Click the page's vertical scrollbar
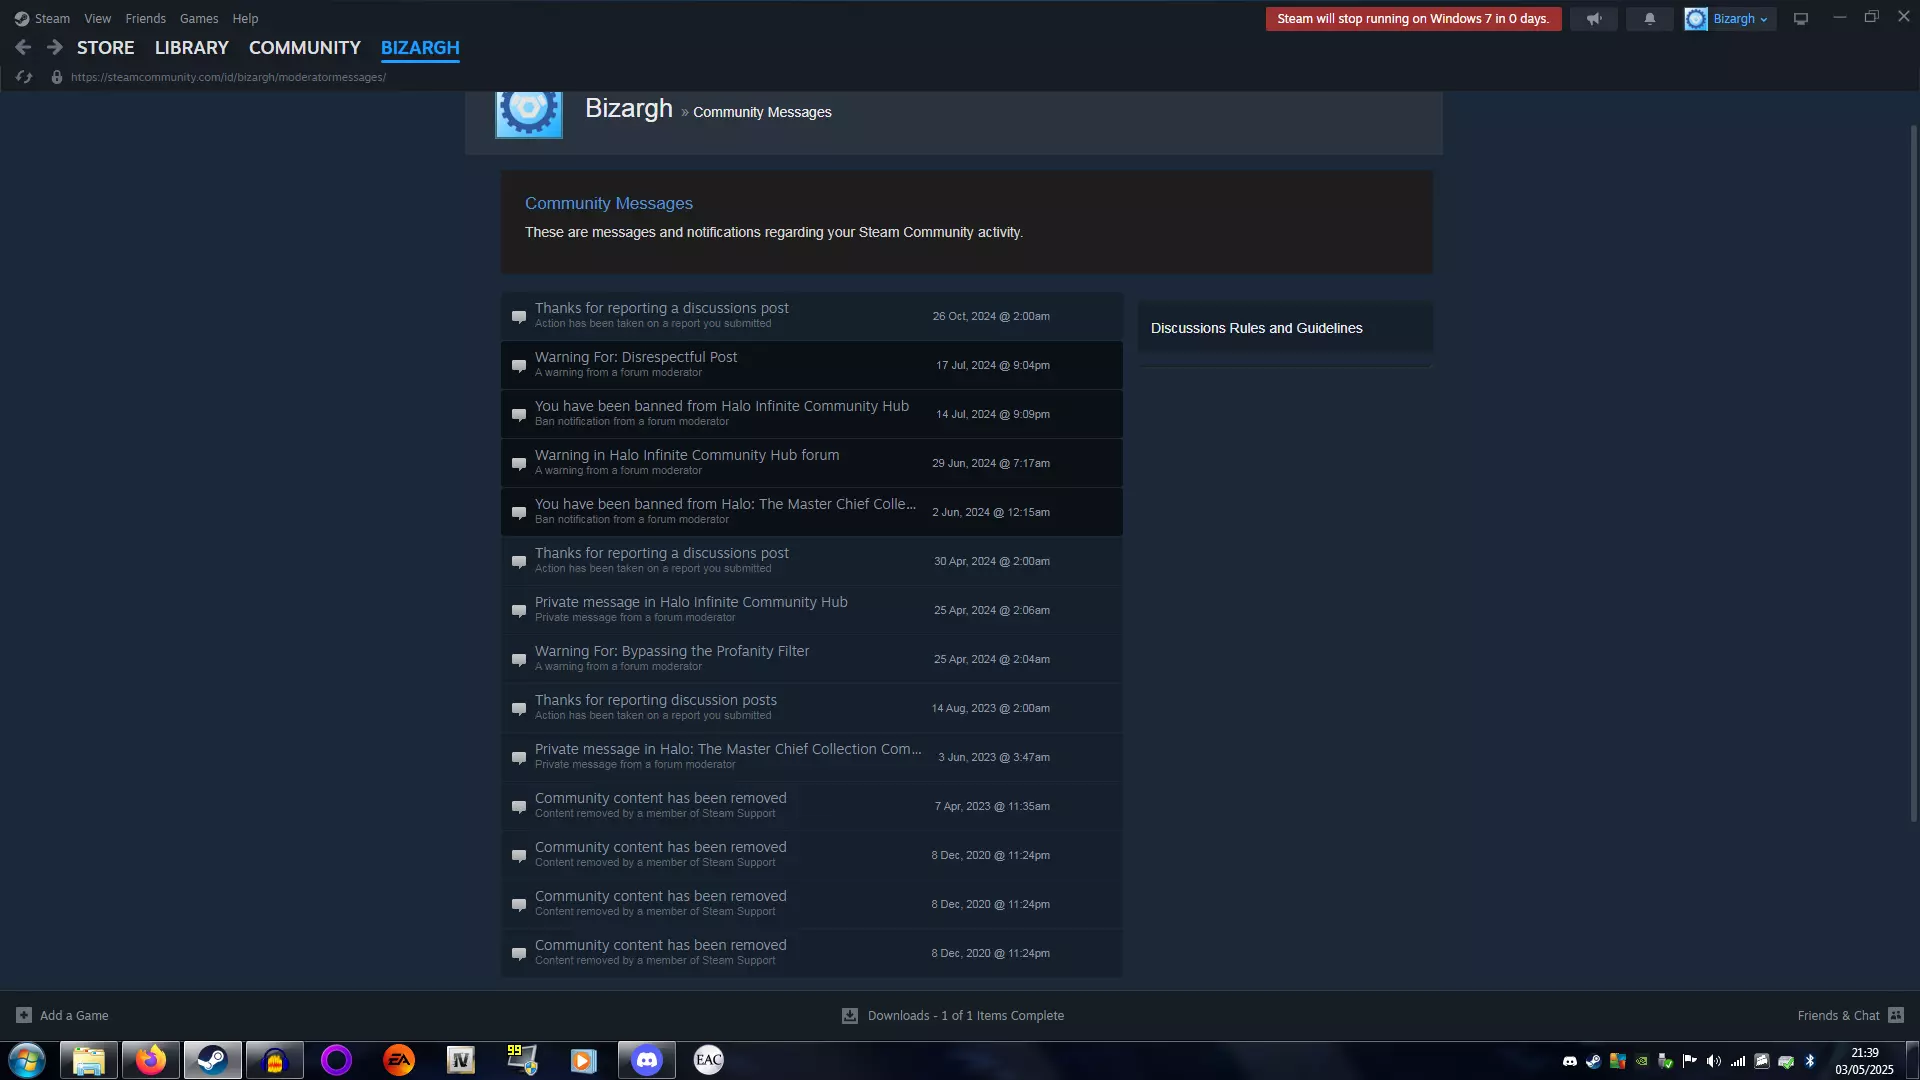 point(1913,470)
